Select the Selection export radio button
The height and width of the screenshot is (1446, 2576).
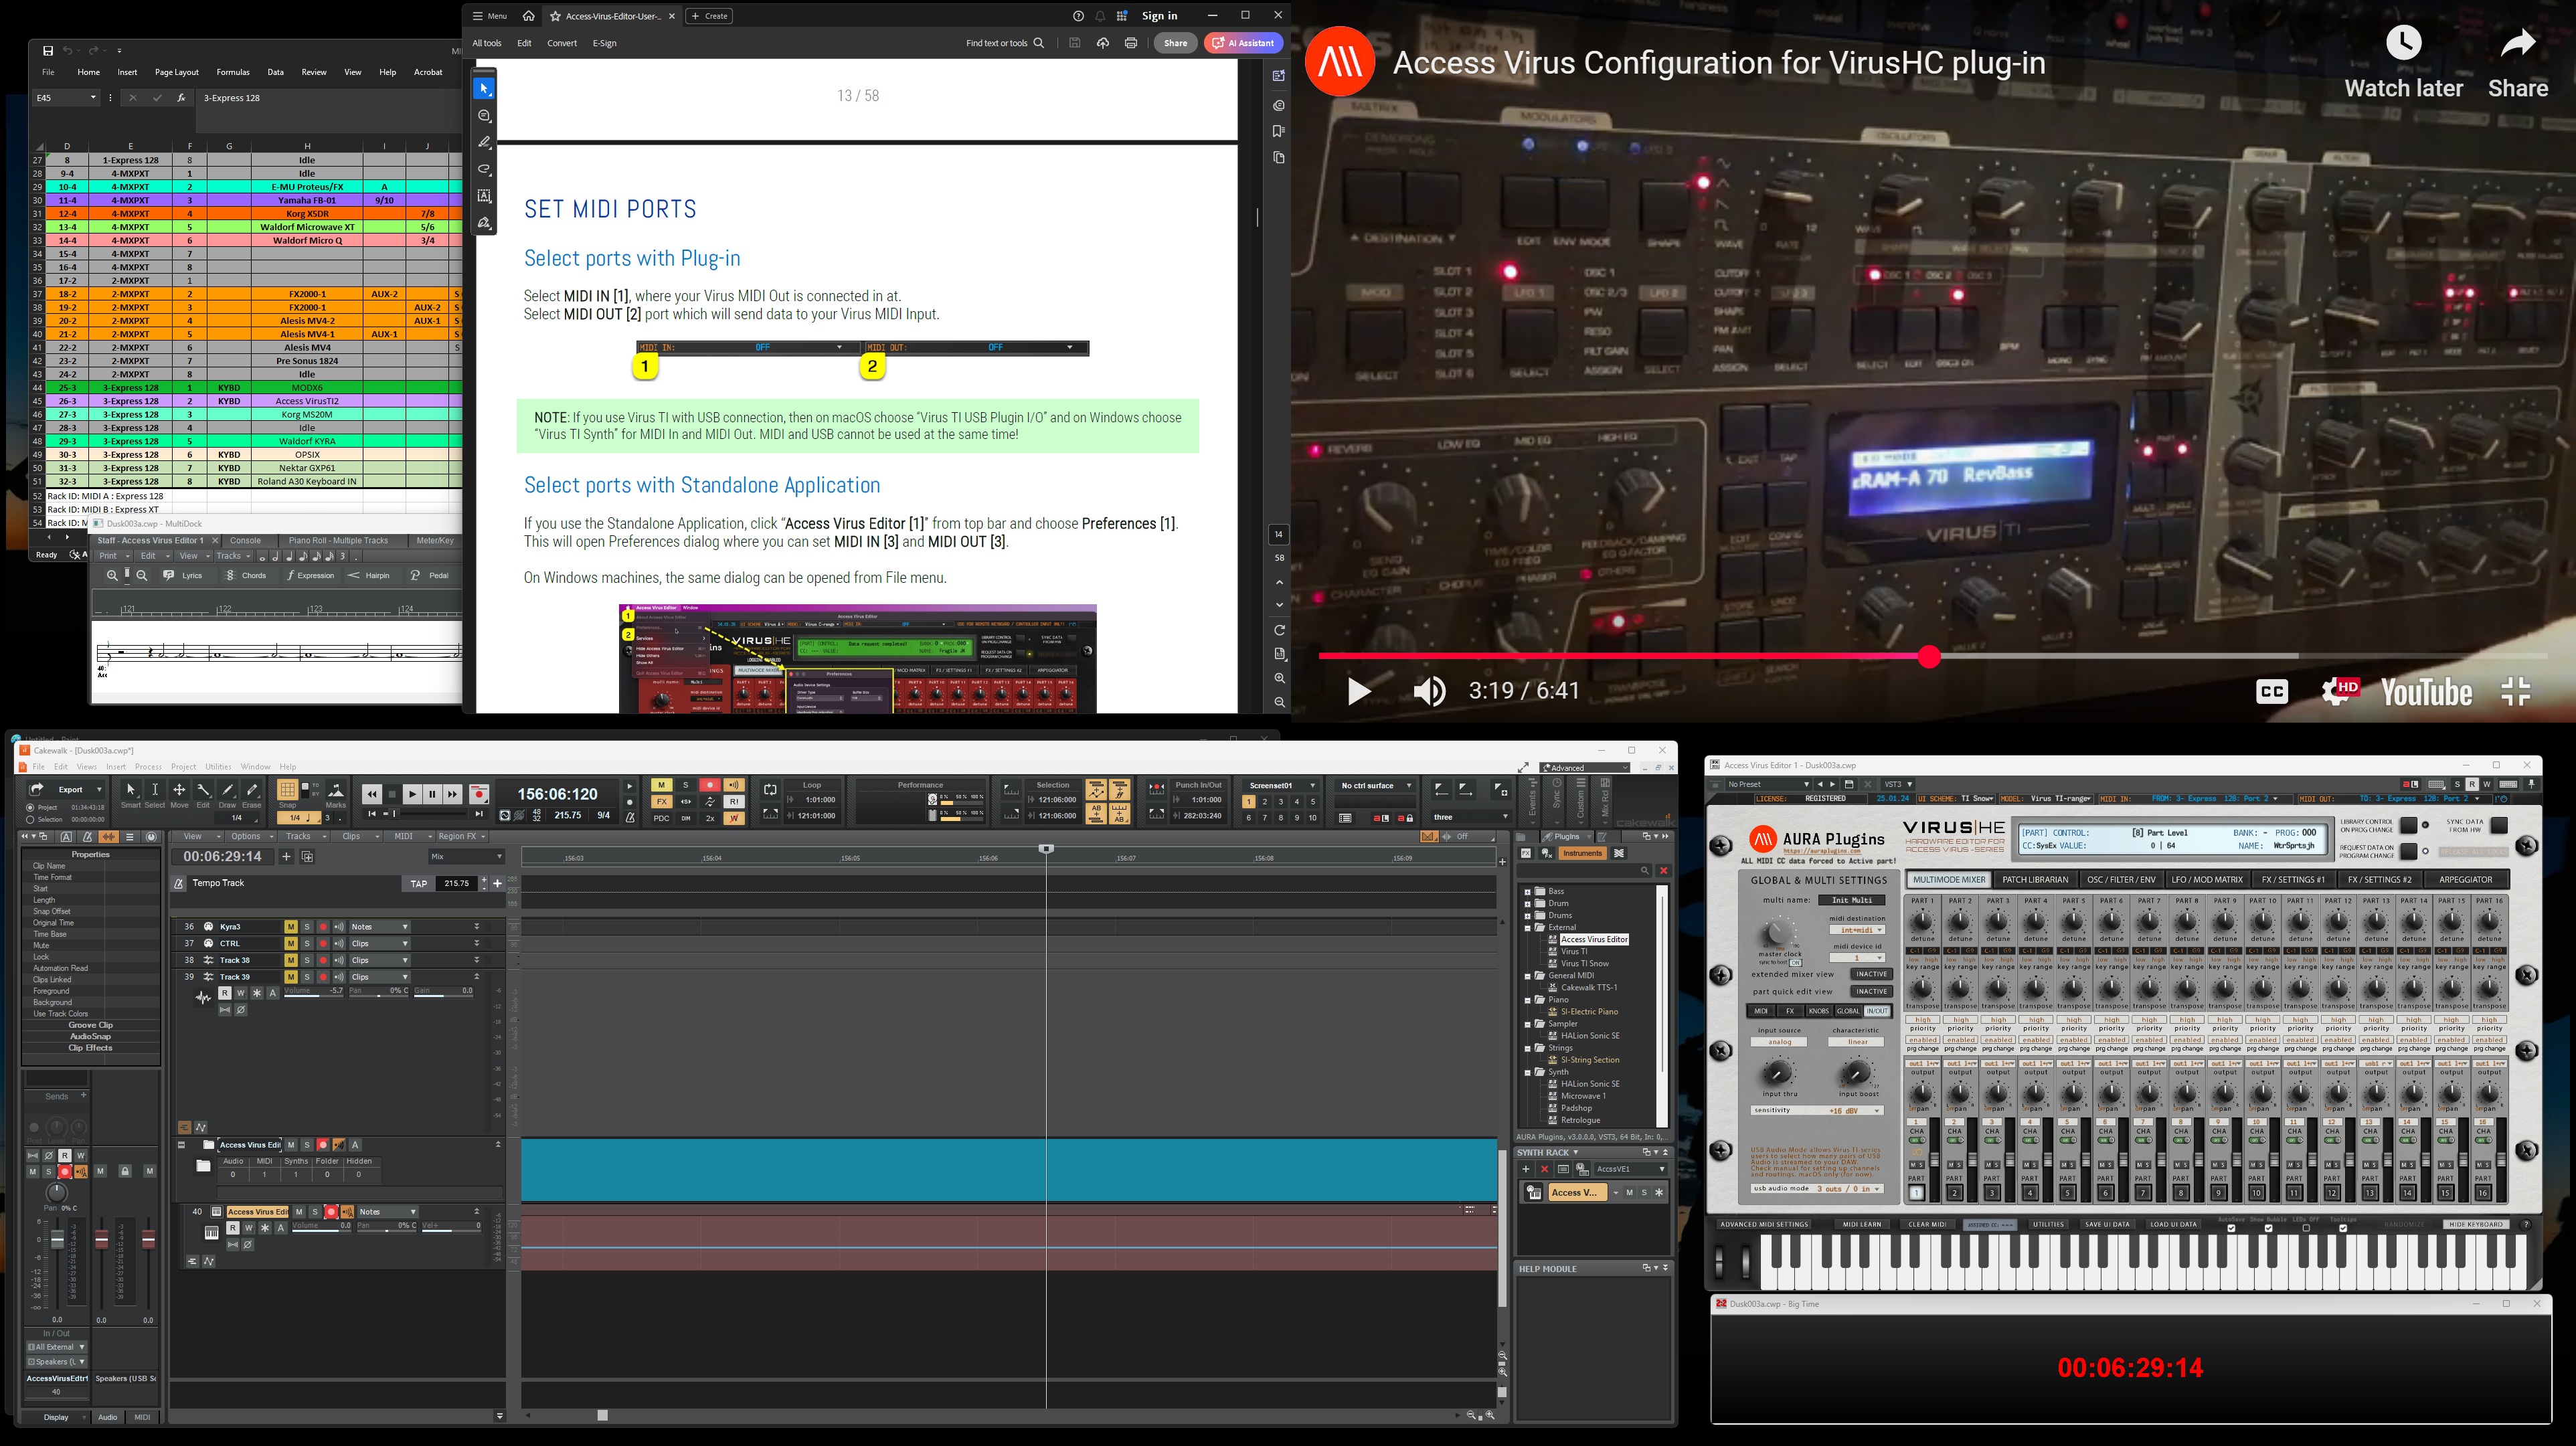pos(30,819)
